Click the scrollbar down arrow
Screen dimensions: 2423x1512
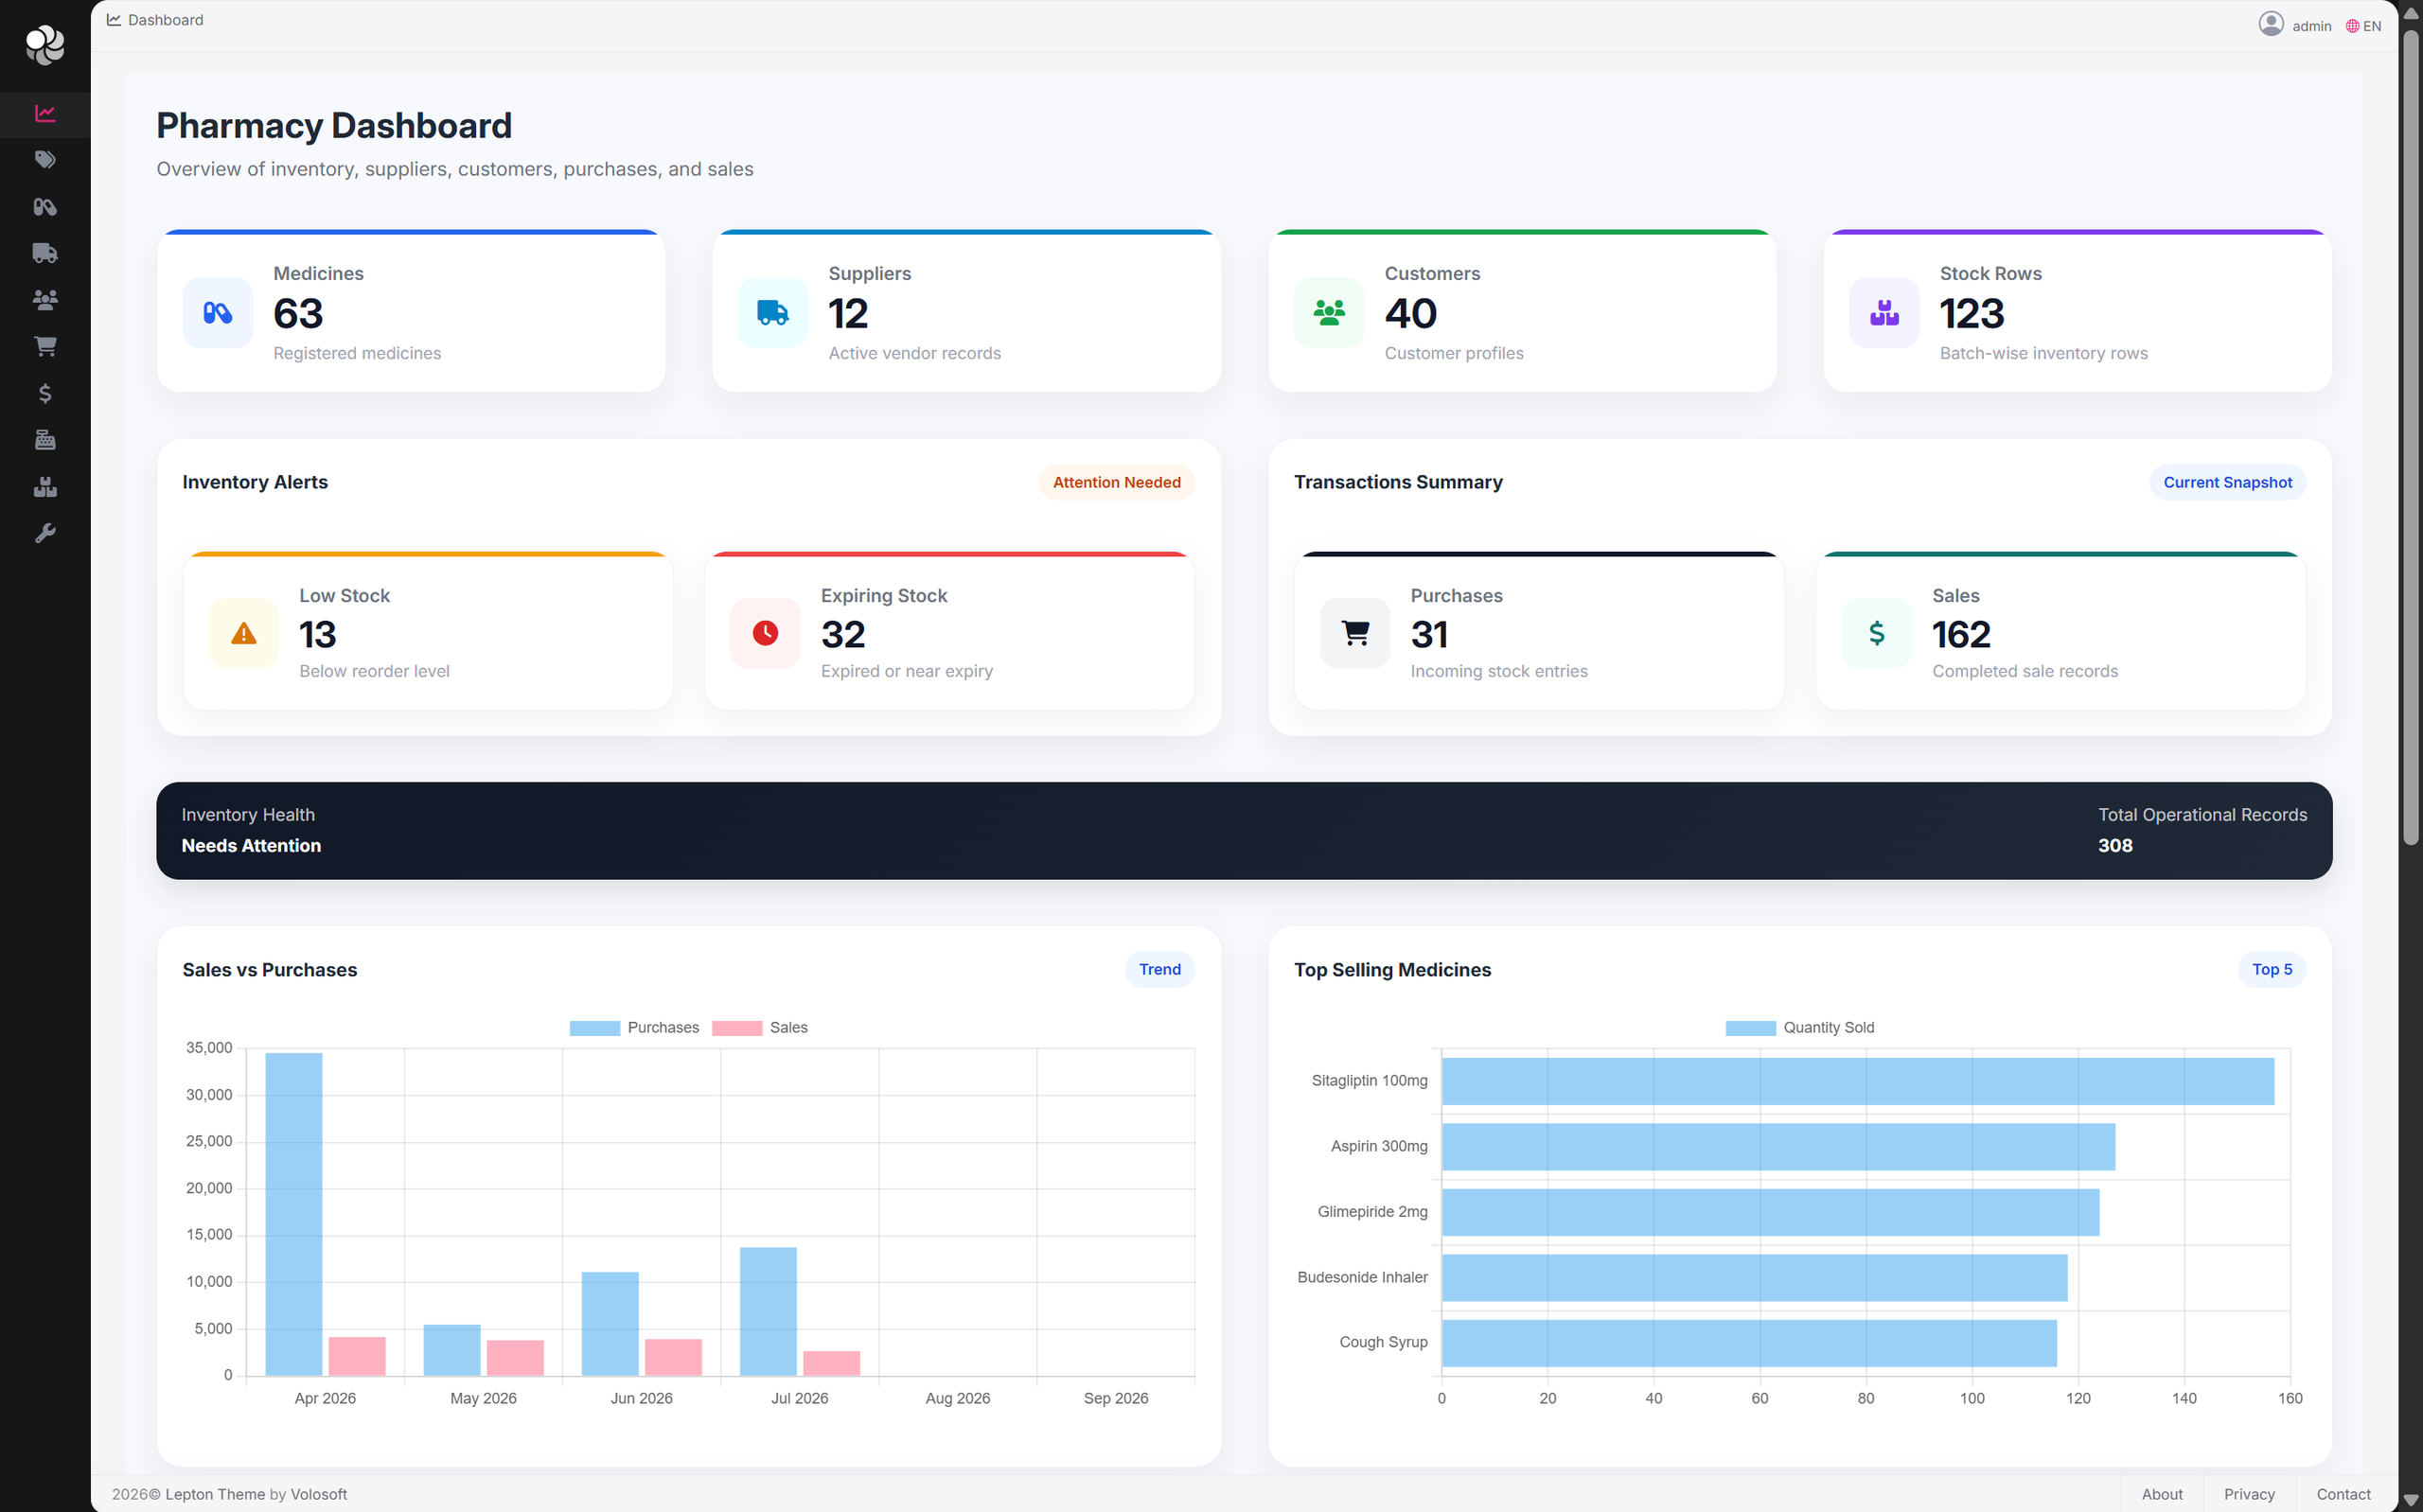pyautogui.click(x=2411, y=1499)
